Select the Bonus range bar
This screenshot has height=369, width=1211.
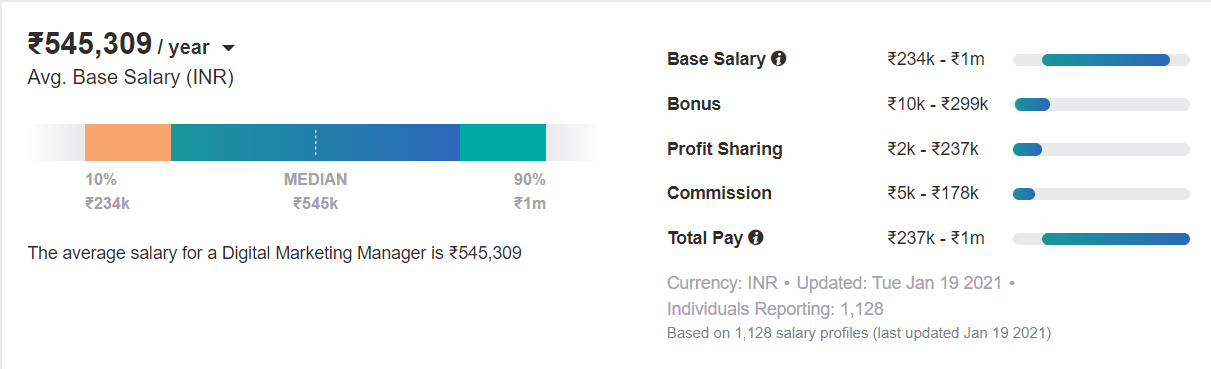tap(1101, 104)
